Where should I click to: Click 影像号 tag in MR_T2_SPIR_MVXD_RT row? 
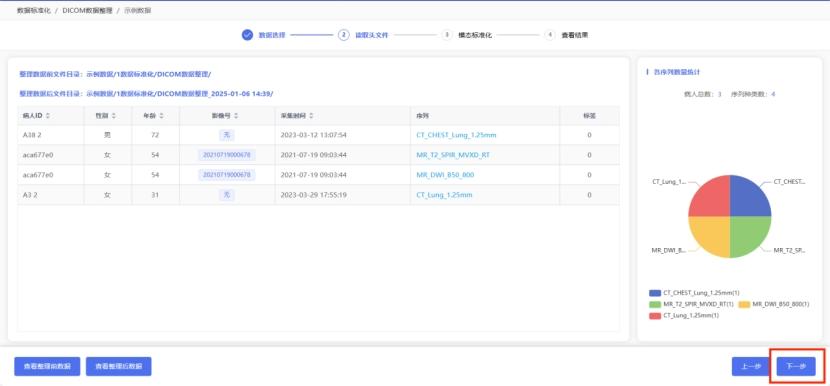[227, 155]
